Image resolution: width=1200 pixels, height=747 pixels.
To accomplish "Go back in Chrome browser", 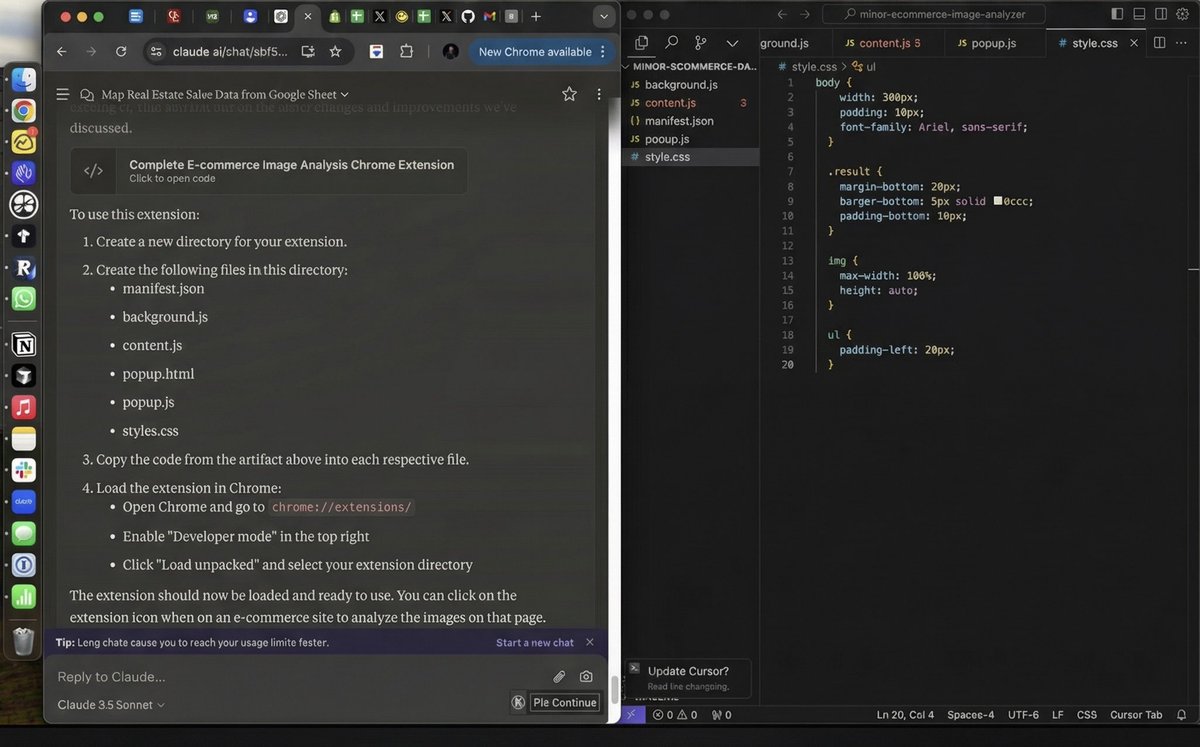I will click(61, 52).
